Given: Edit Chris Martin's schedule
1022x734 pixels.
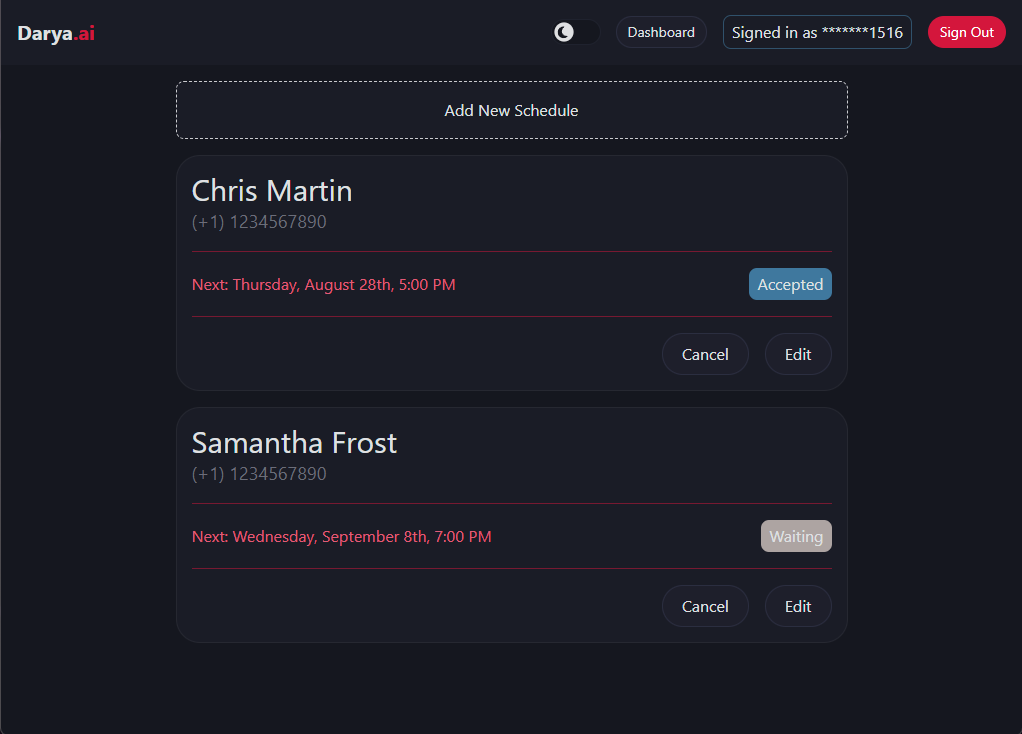Looking at the screenshot, I should pyautogui.click(x=798, y=354).
